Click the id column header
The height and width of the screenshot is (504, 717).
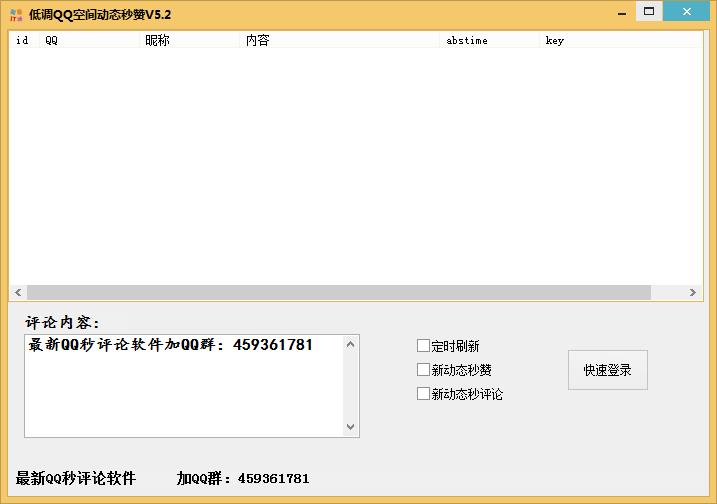click(x=24, y=40)
